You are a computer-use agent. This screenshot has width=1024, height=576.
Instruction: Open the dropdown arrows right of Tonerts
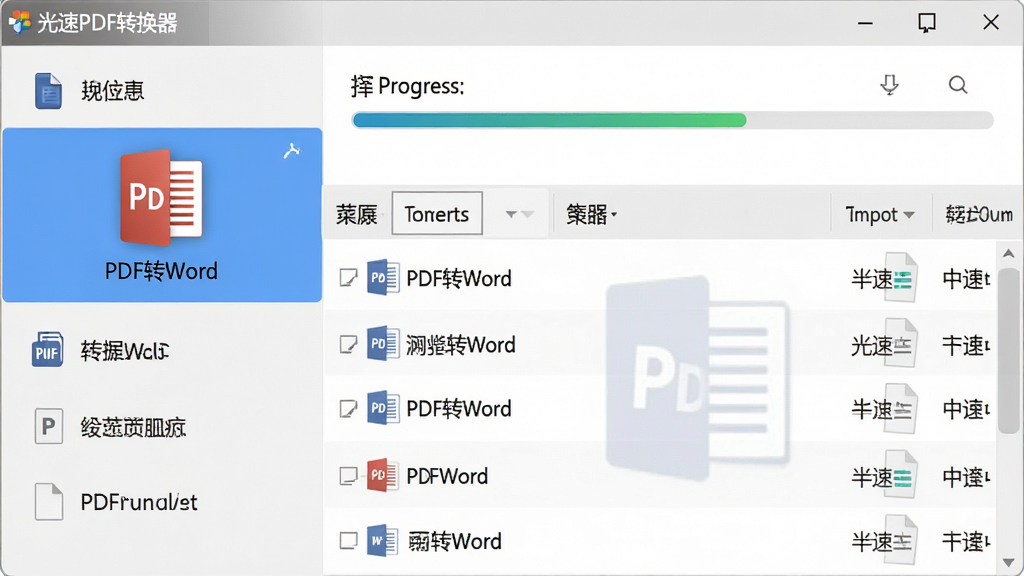point(519,214)
